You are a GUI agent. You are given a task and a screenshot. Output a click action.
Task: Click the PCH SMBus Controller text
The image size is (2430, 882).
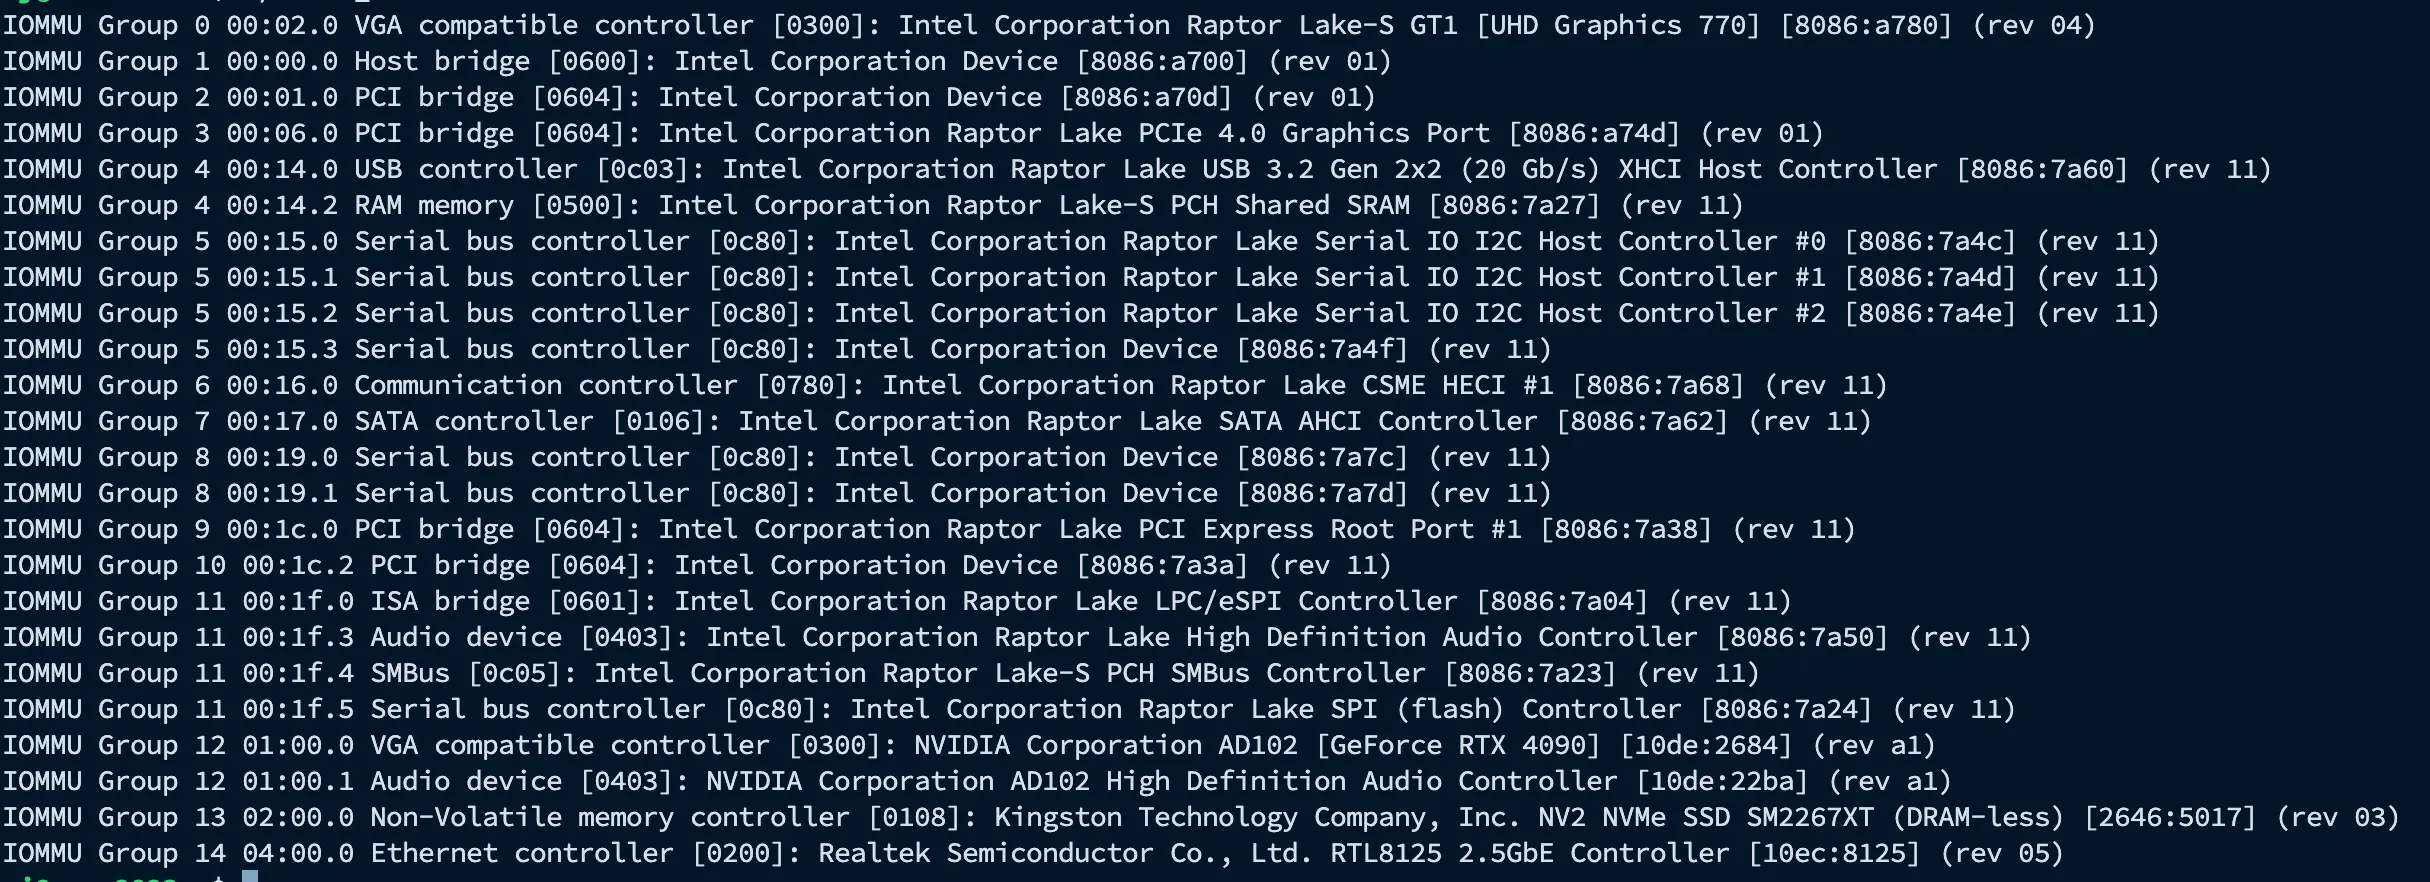(1266, 674)
